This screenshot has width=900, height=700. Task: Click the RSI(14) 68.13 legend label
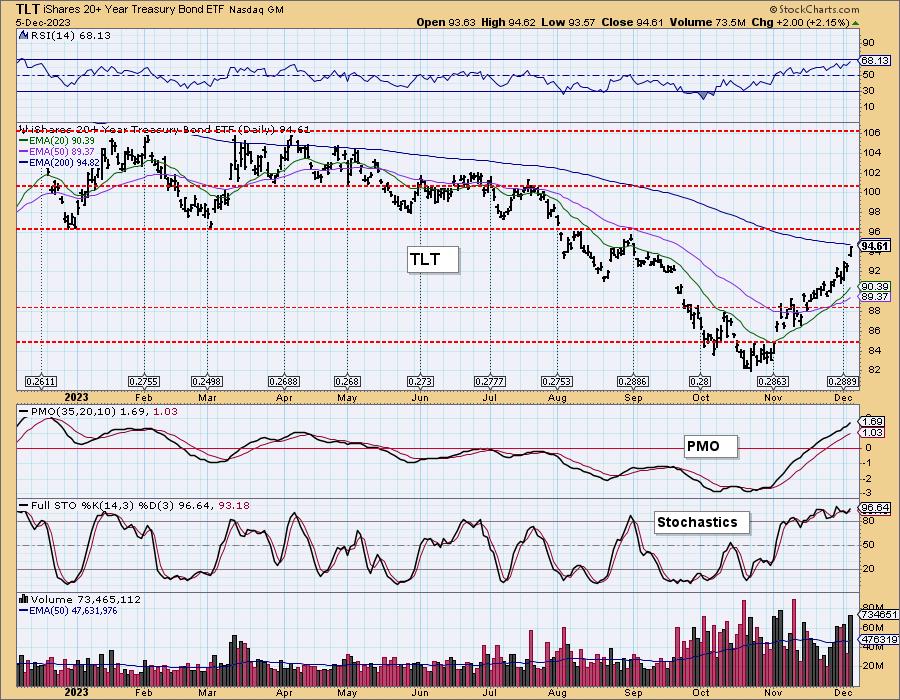click(x=70, y=36)
